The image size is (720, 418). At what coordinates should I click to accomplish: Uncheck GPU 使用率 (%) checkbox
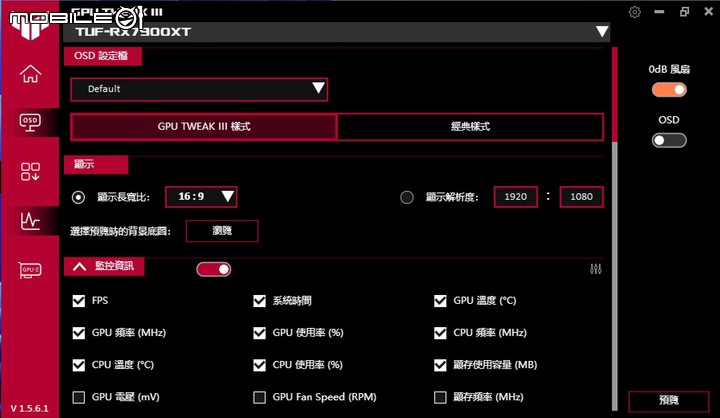click(259, 333)
